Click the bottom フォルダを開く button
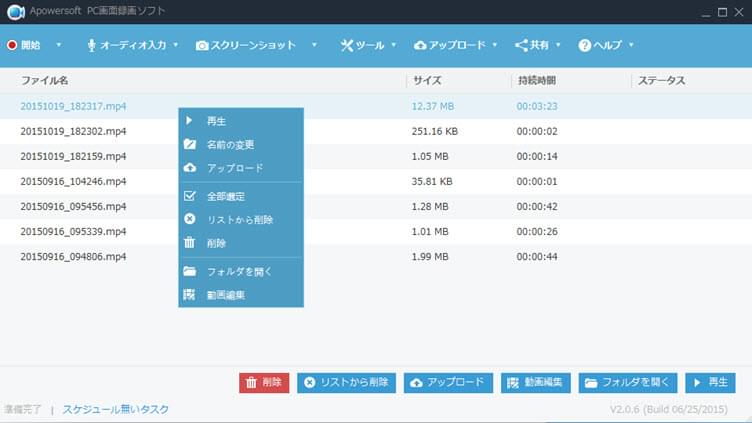The height and width of the screenshot is (423, 752). [628, 383]
